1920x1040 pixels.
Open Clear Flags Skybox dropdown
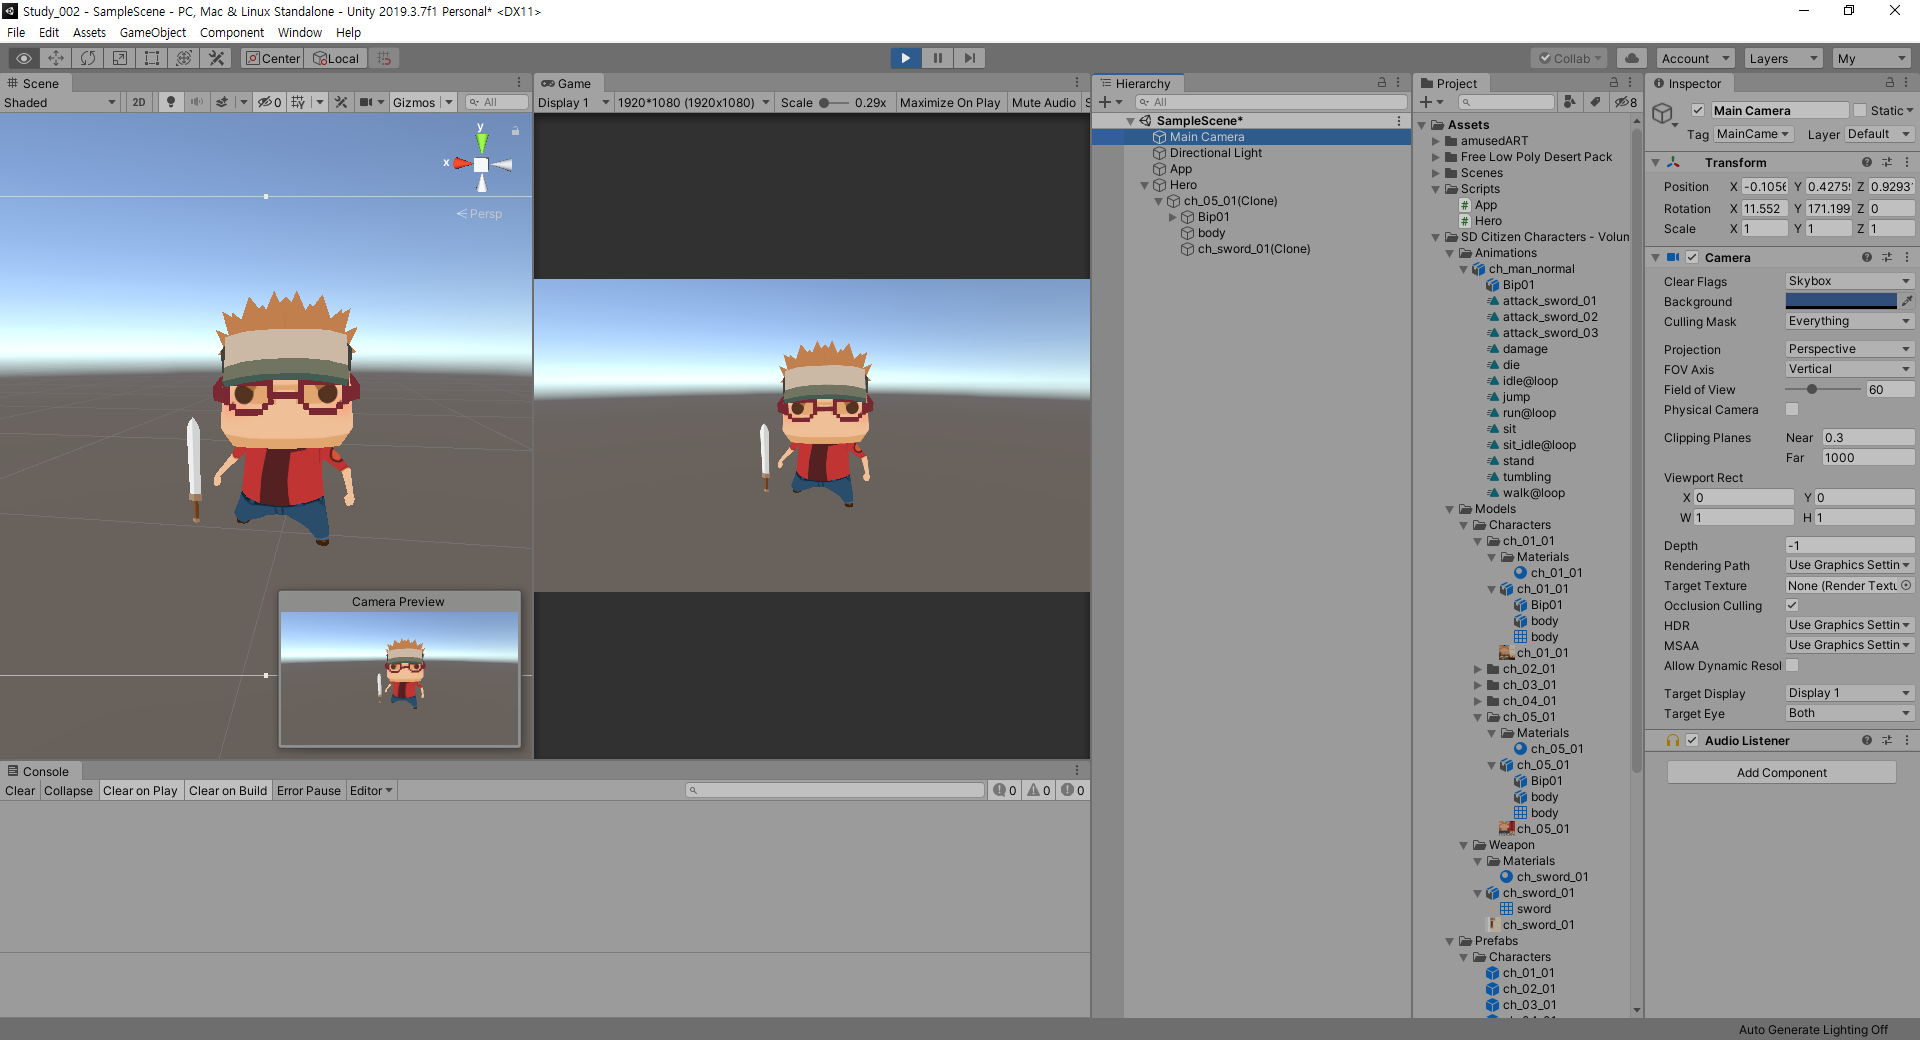click(x=1850, y=281)
